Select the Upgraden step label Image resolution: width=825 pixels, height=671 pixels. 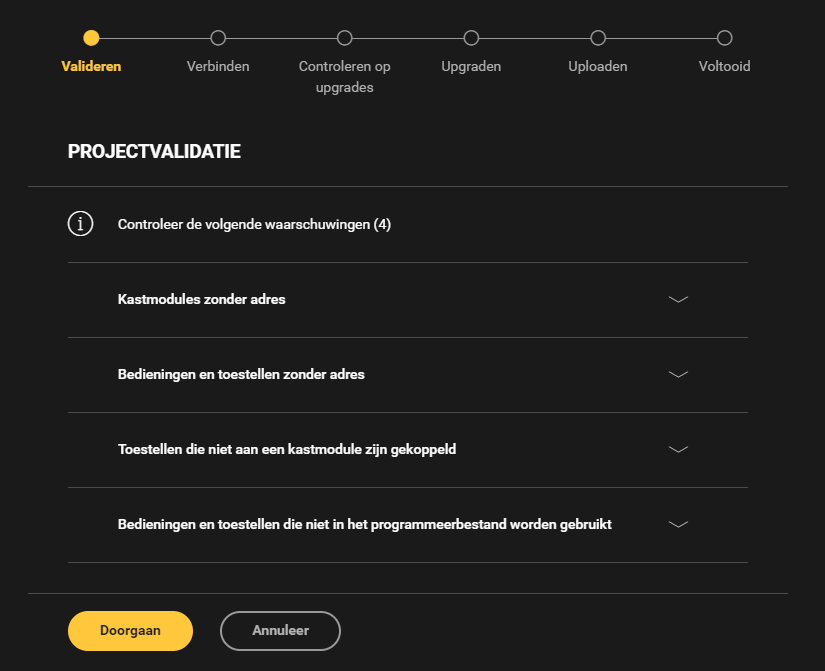tap(471, 67)
